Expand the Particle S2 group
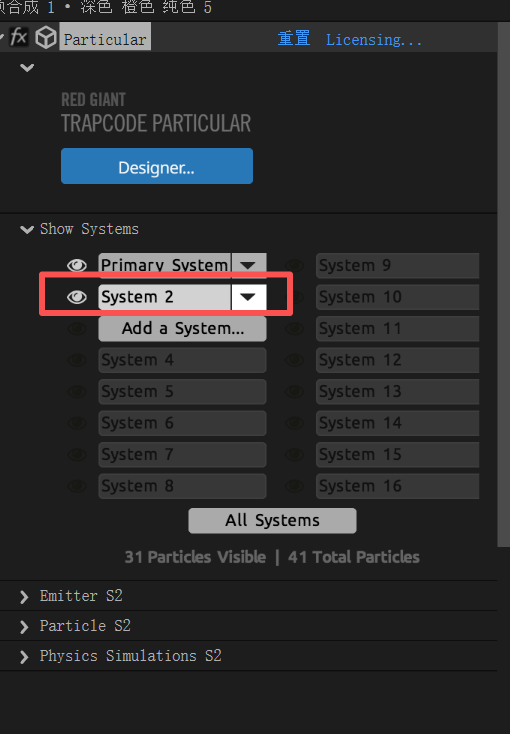The width and height of the screenshot is (510, 734). (x=24, y=627)
